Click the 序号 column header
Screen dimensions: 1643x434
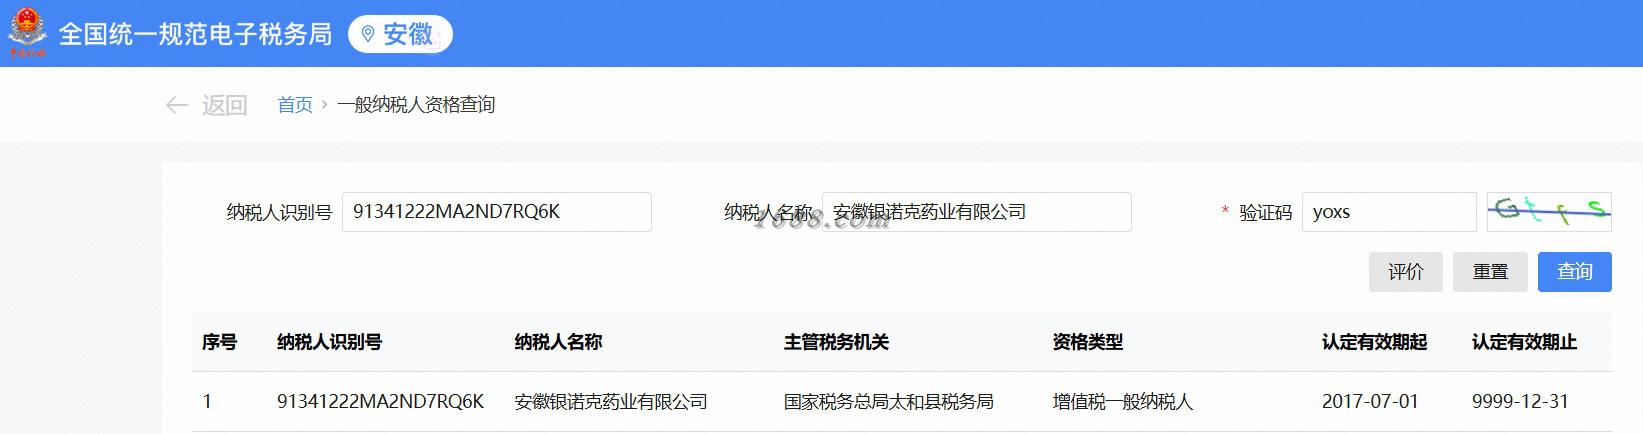pyautogui.click(x=220, y=342)
